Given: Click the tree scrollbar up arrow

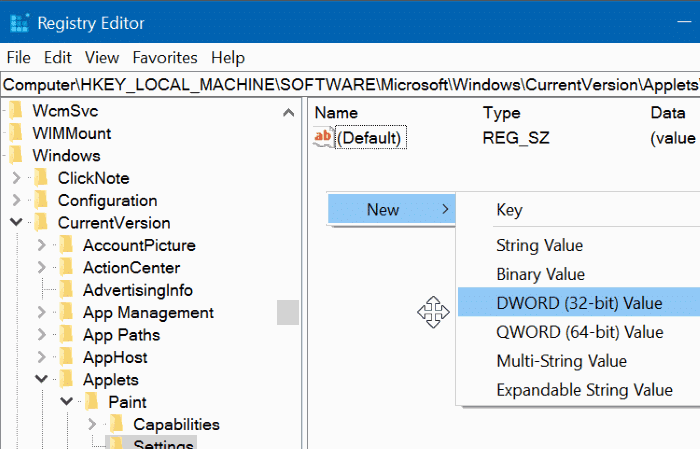Looking at the screenshot, I should [x=288, y=112].
